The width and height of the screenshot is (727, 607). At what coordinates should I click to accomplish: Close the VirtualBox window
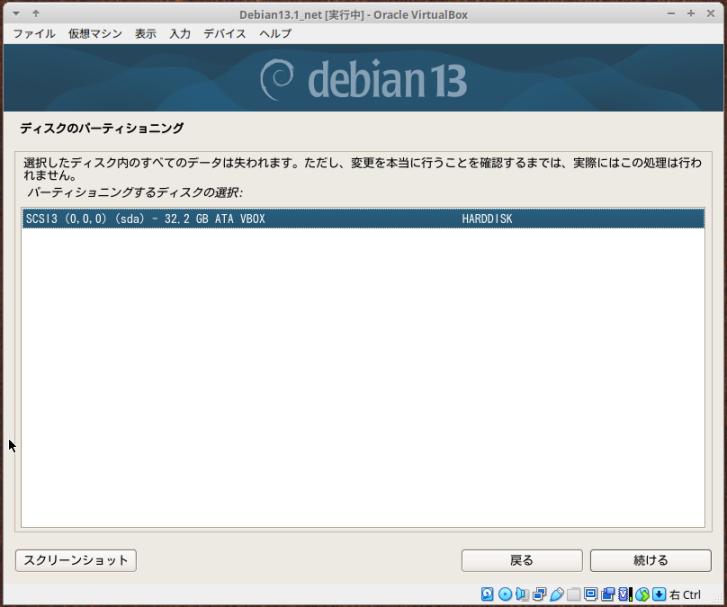(x=710, y=13)
